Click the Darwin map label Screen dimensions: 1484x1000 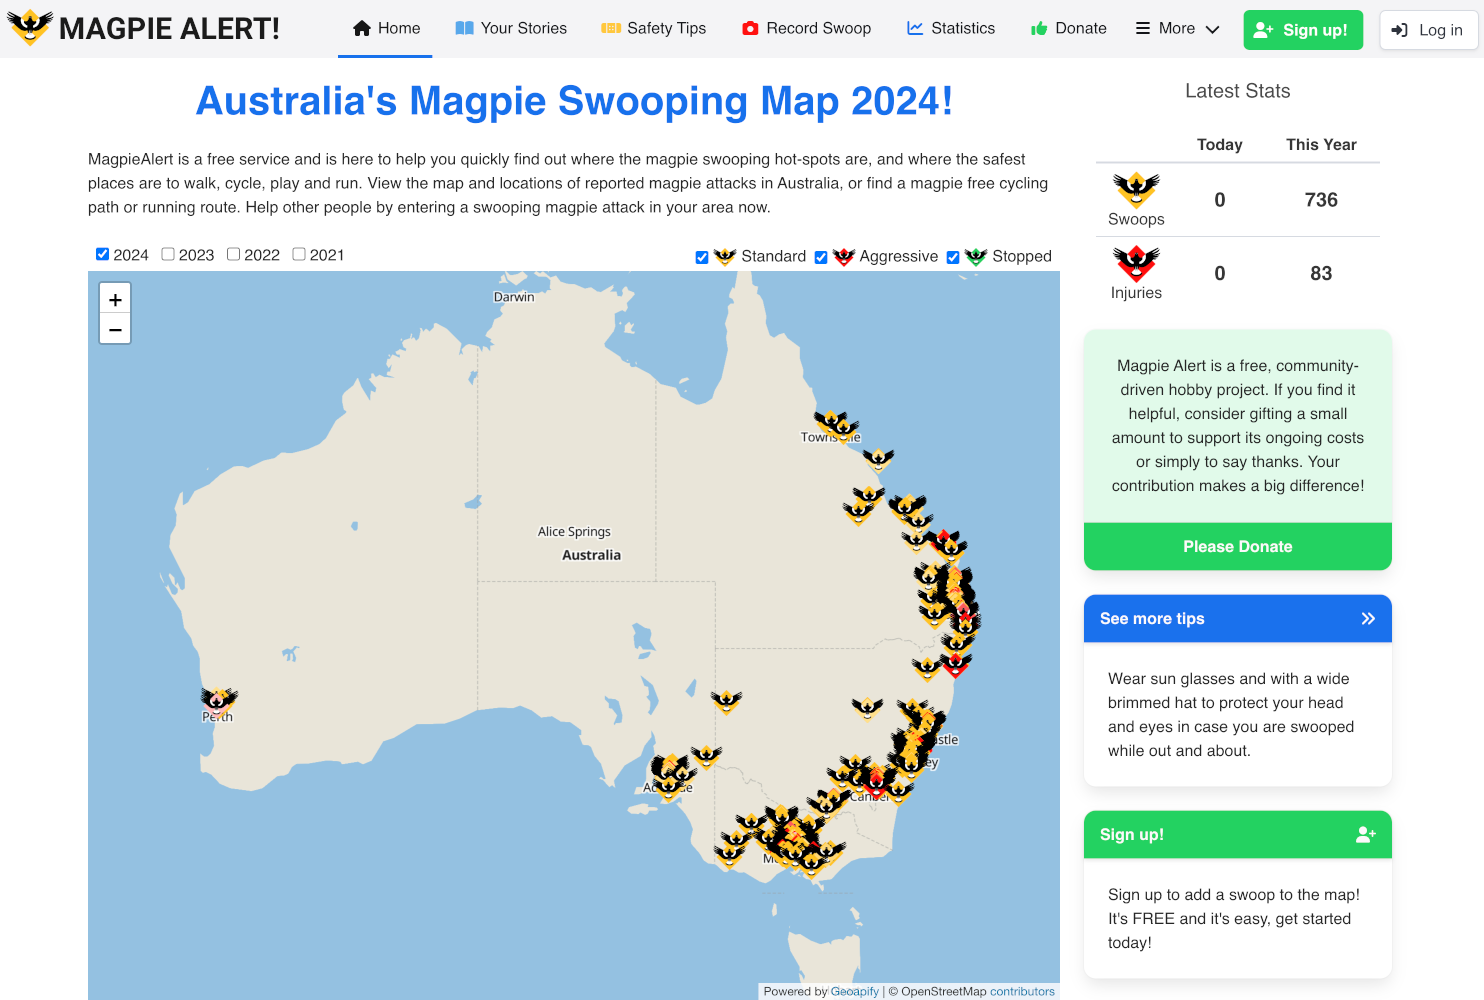pos(514,297)
